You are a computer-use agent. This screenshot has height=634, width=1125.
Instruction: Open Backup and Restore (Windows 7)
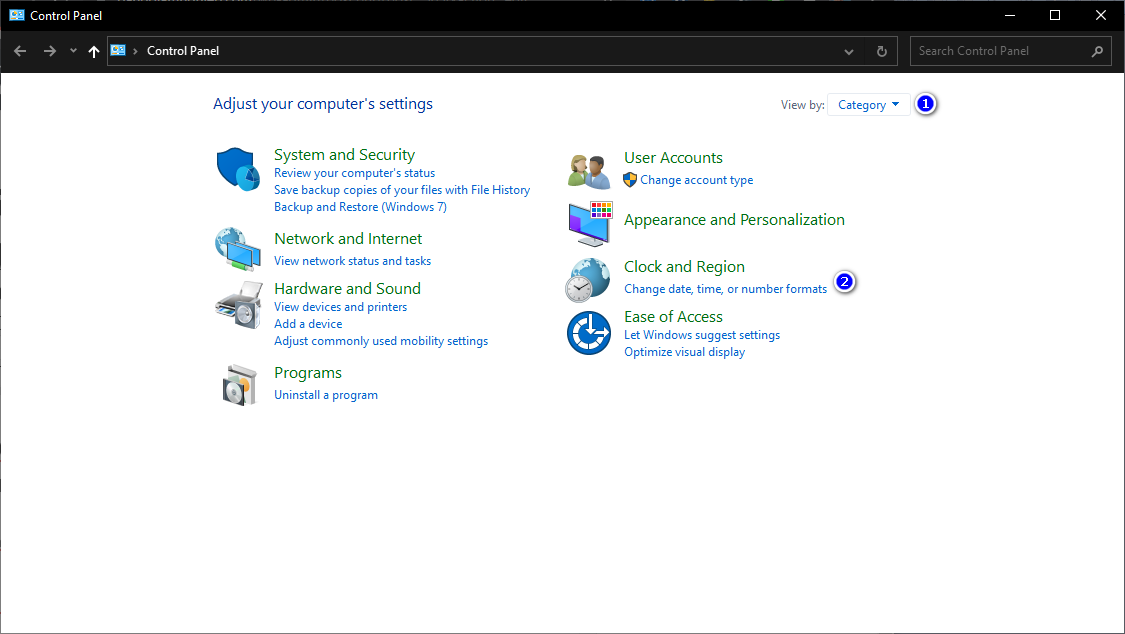[360, 207]
